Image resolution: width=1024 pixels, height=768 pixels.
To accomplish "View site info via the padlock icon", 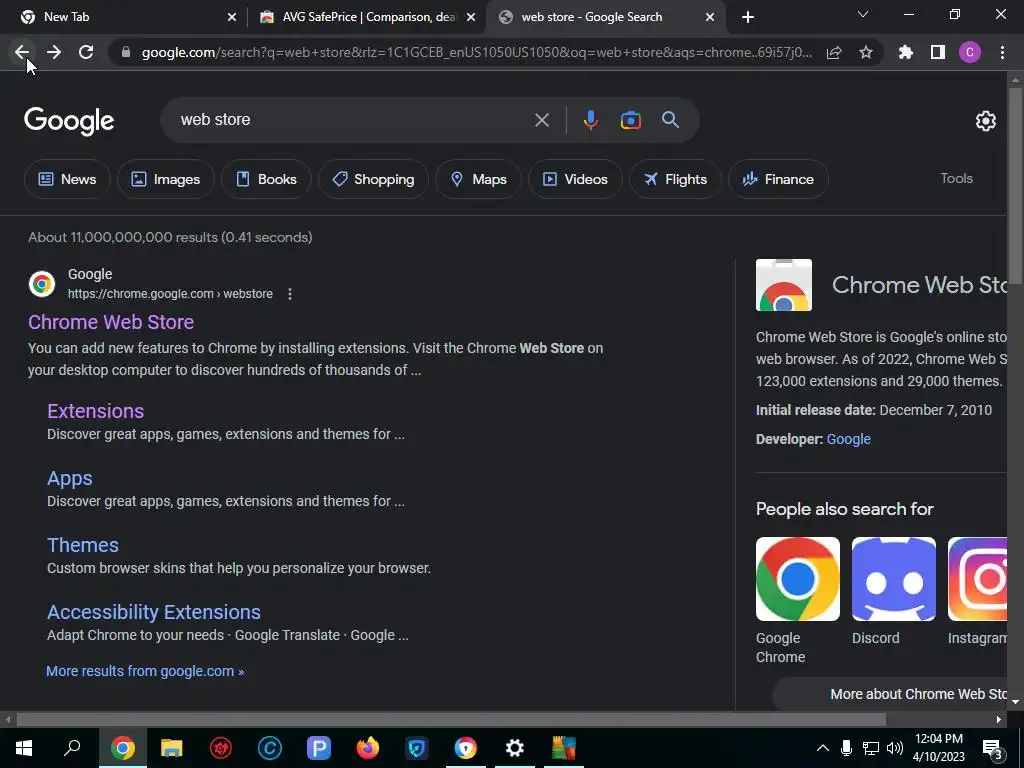I will click(126, 52).
